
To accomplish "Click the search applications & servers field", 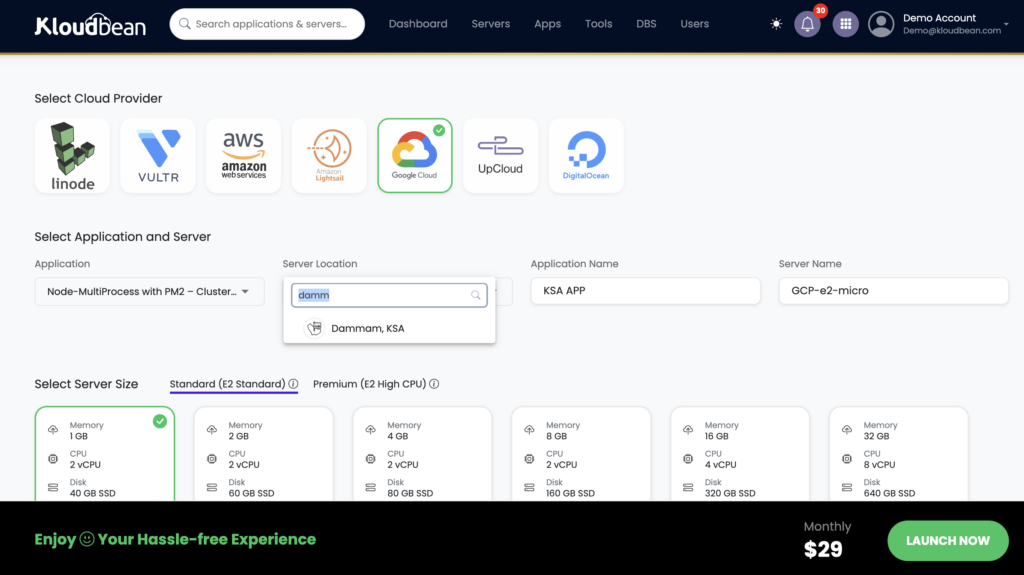I will tap(267, 24).
